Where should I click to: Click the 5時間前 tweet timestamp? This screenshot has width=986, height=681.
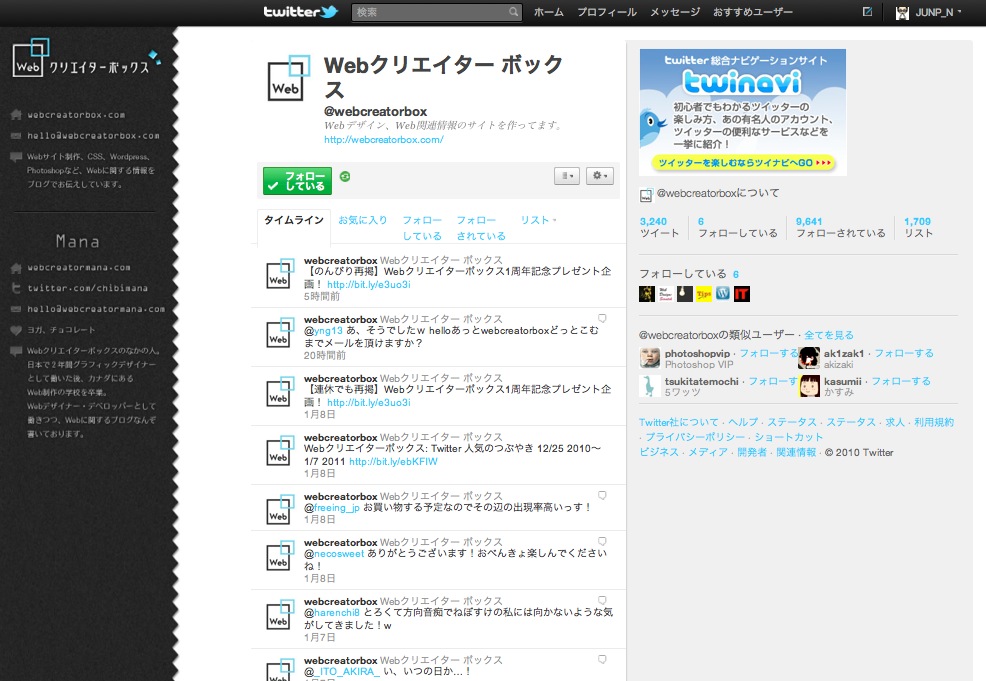coord(321,296)
